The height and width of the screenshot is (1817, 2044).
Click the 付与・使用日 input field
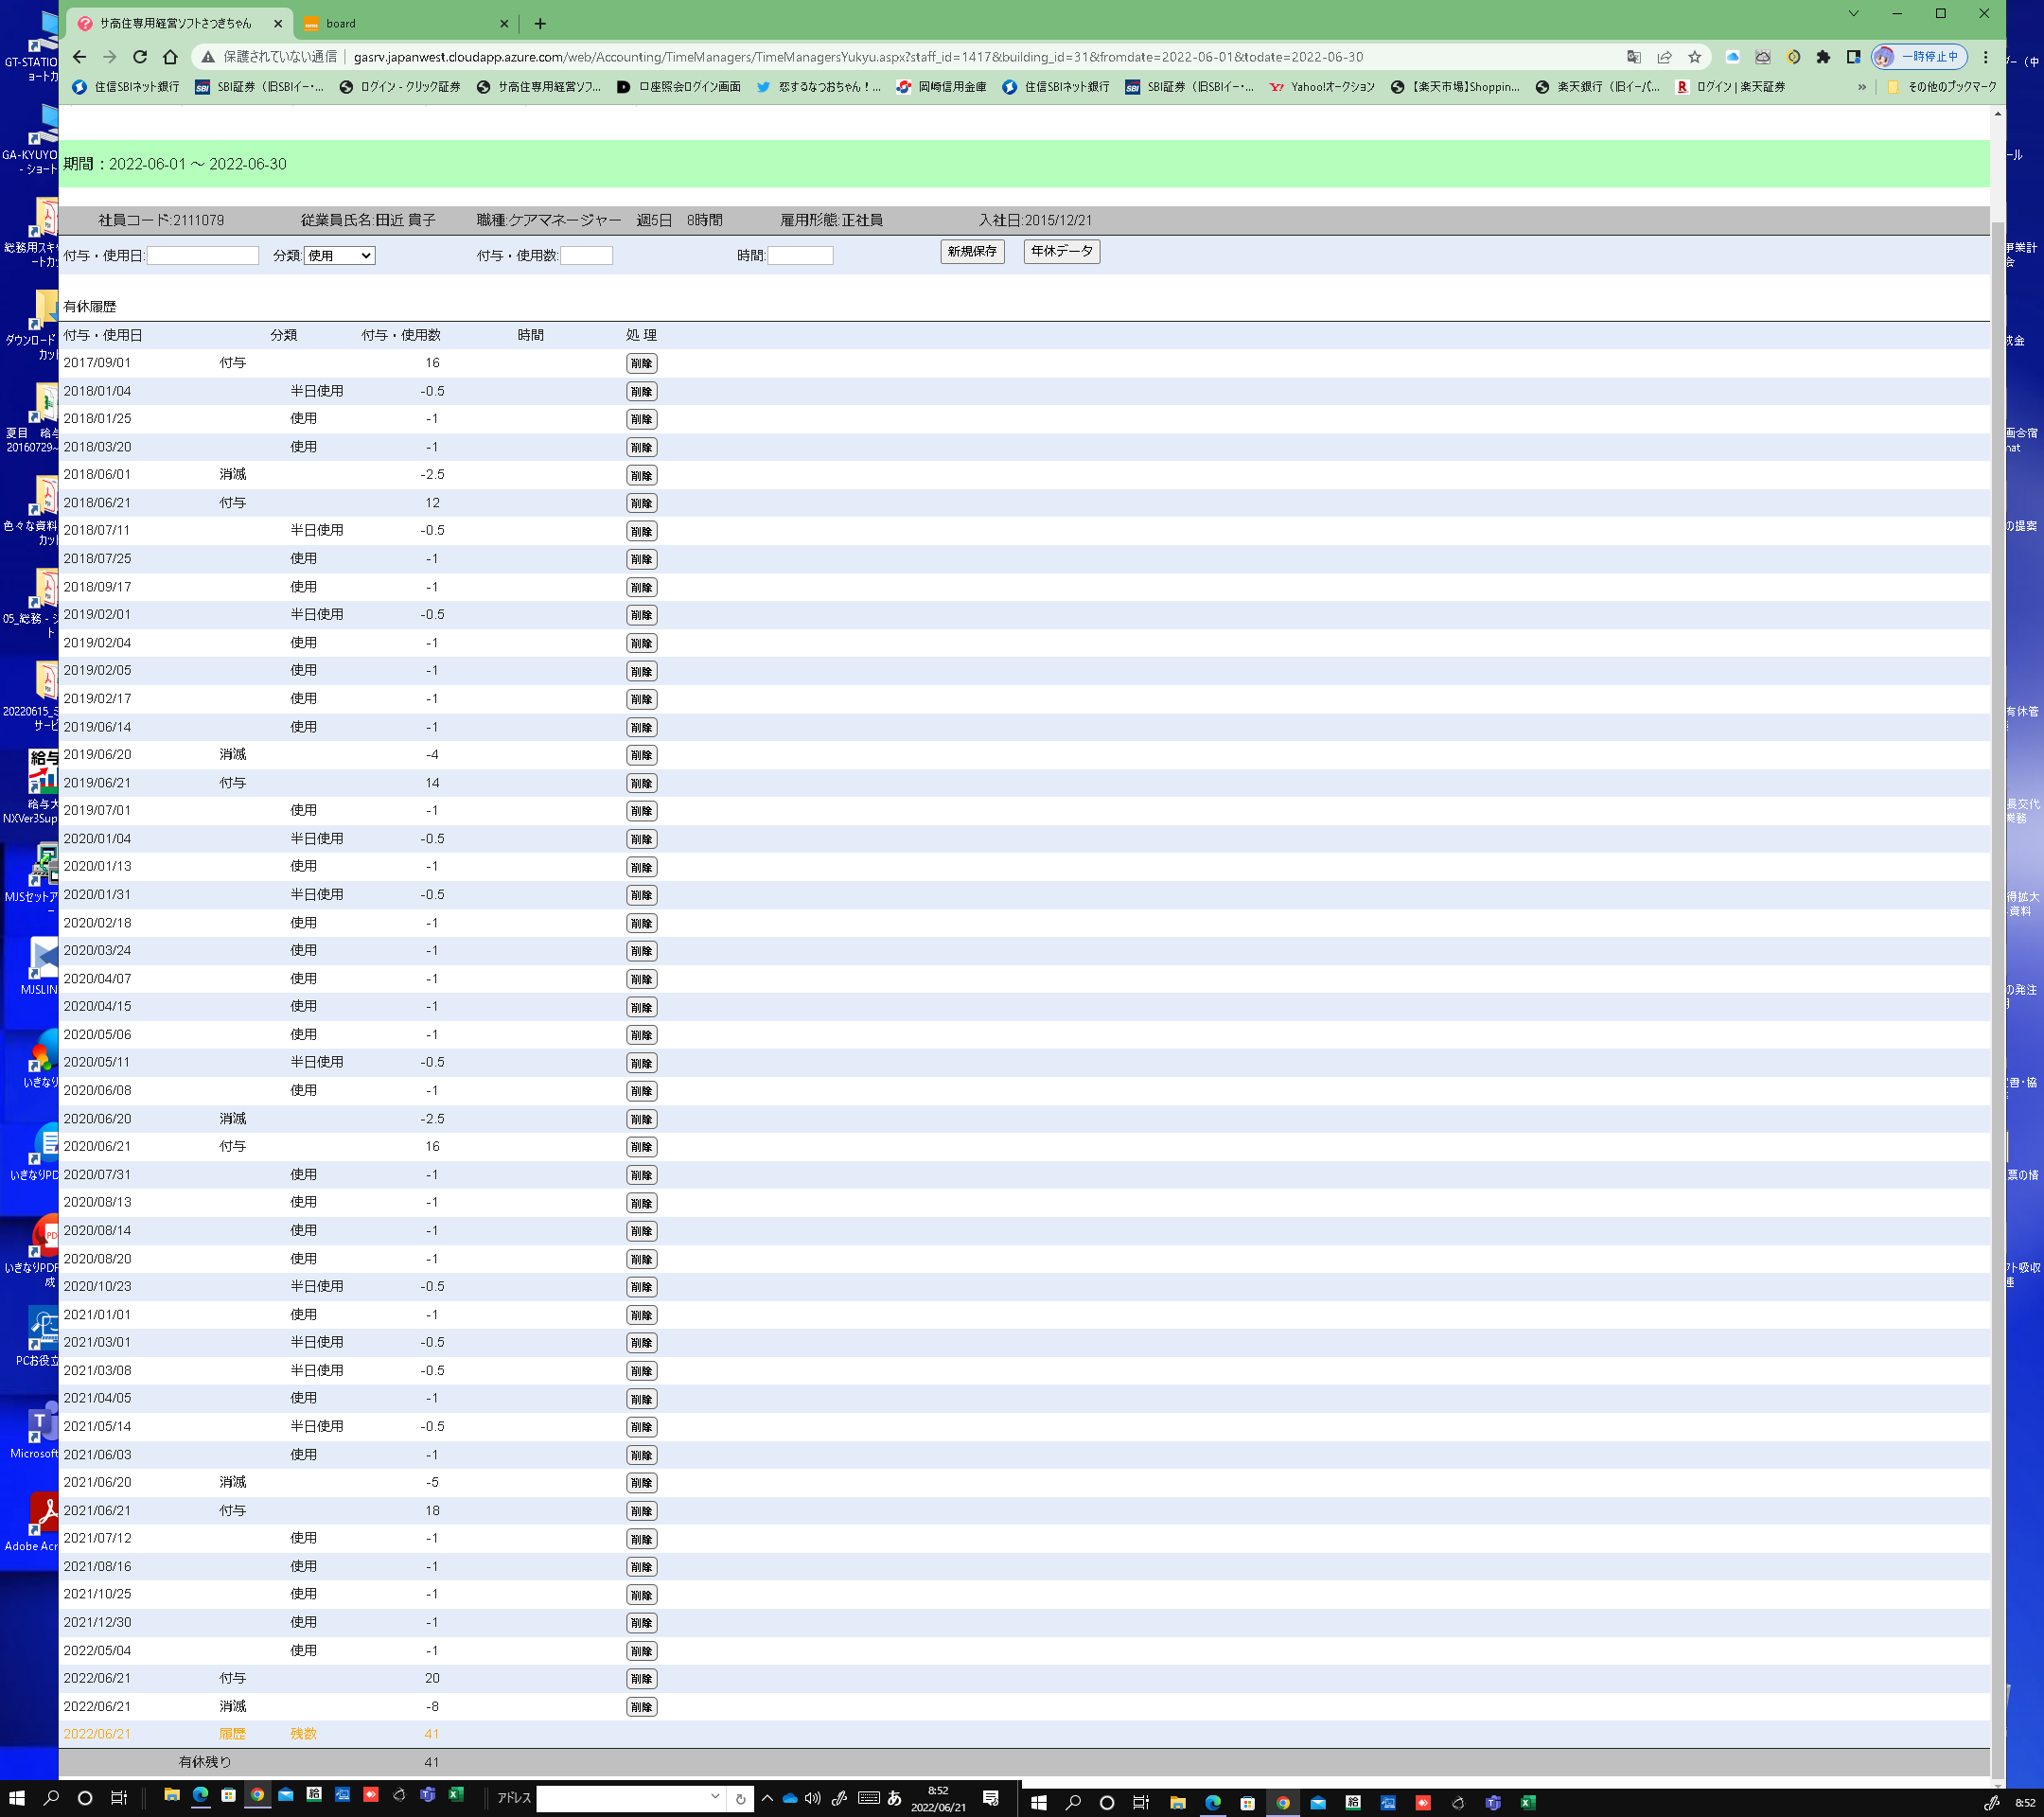tap(203, 256)
